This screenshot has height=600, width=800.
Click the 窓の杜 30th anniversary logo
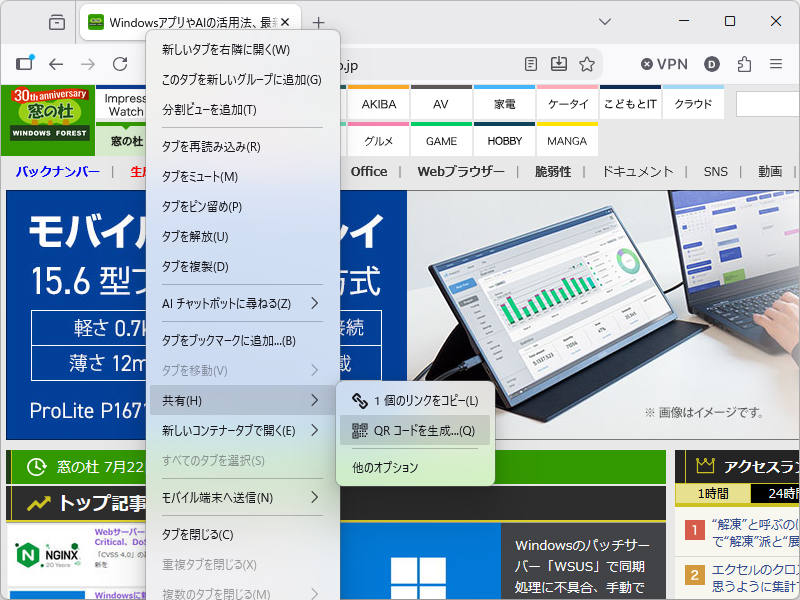[48, 120]
